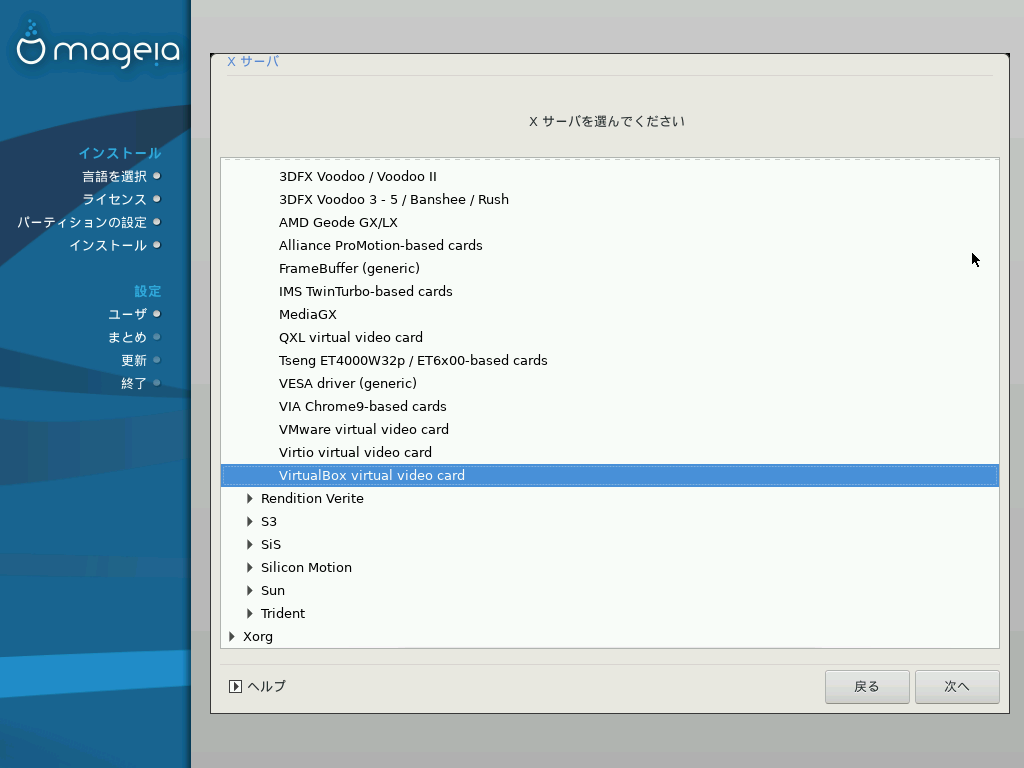The height and width of the screenshot is (768, 1024).
Task: Select VMware virtual video card
Action: pos(610,429)
